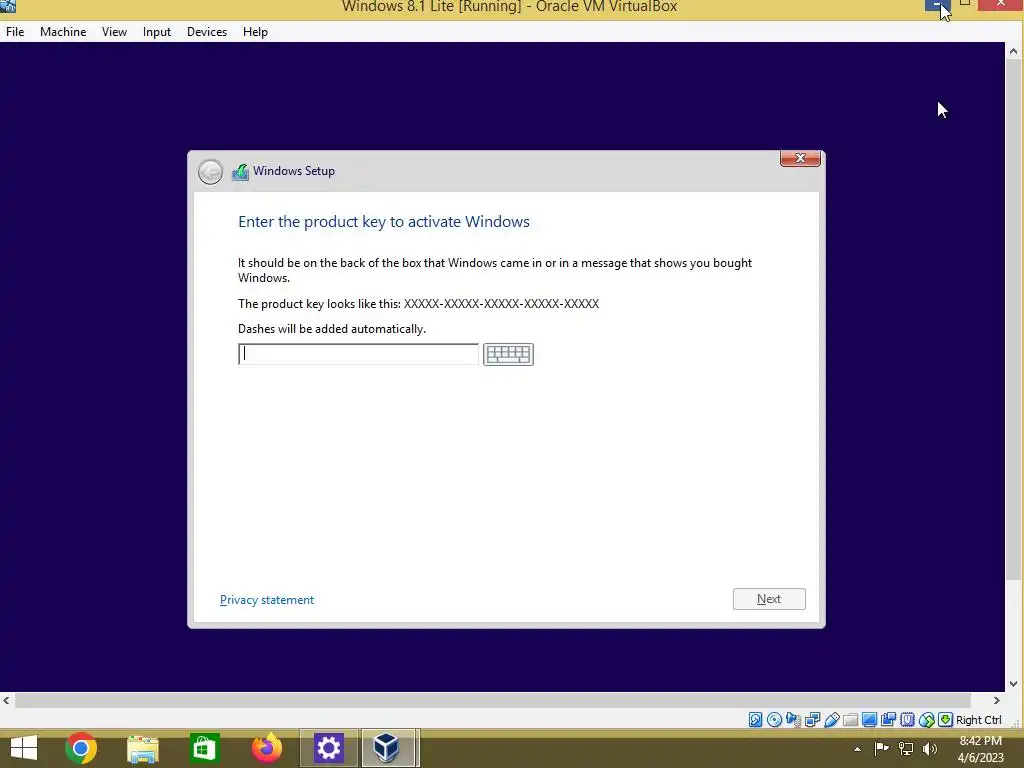The height and width of the screenshot is (768, 1024).
Task: Click the 8:42 PM clock on taskbar
Action: click(980, 741)
